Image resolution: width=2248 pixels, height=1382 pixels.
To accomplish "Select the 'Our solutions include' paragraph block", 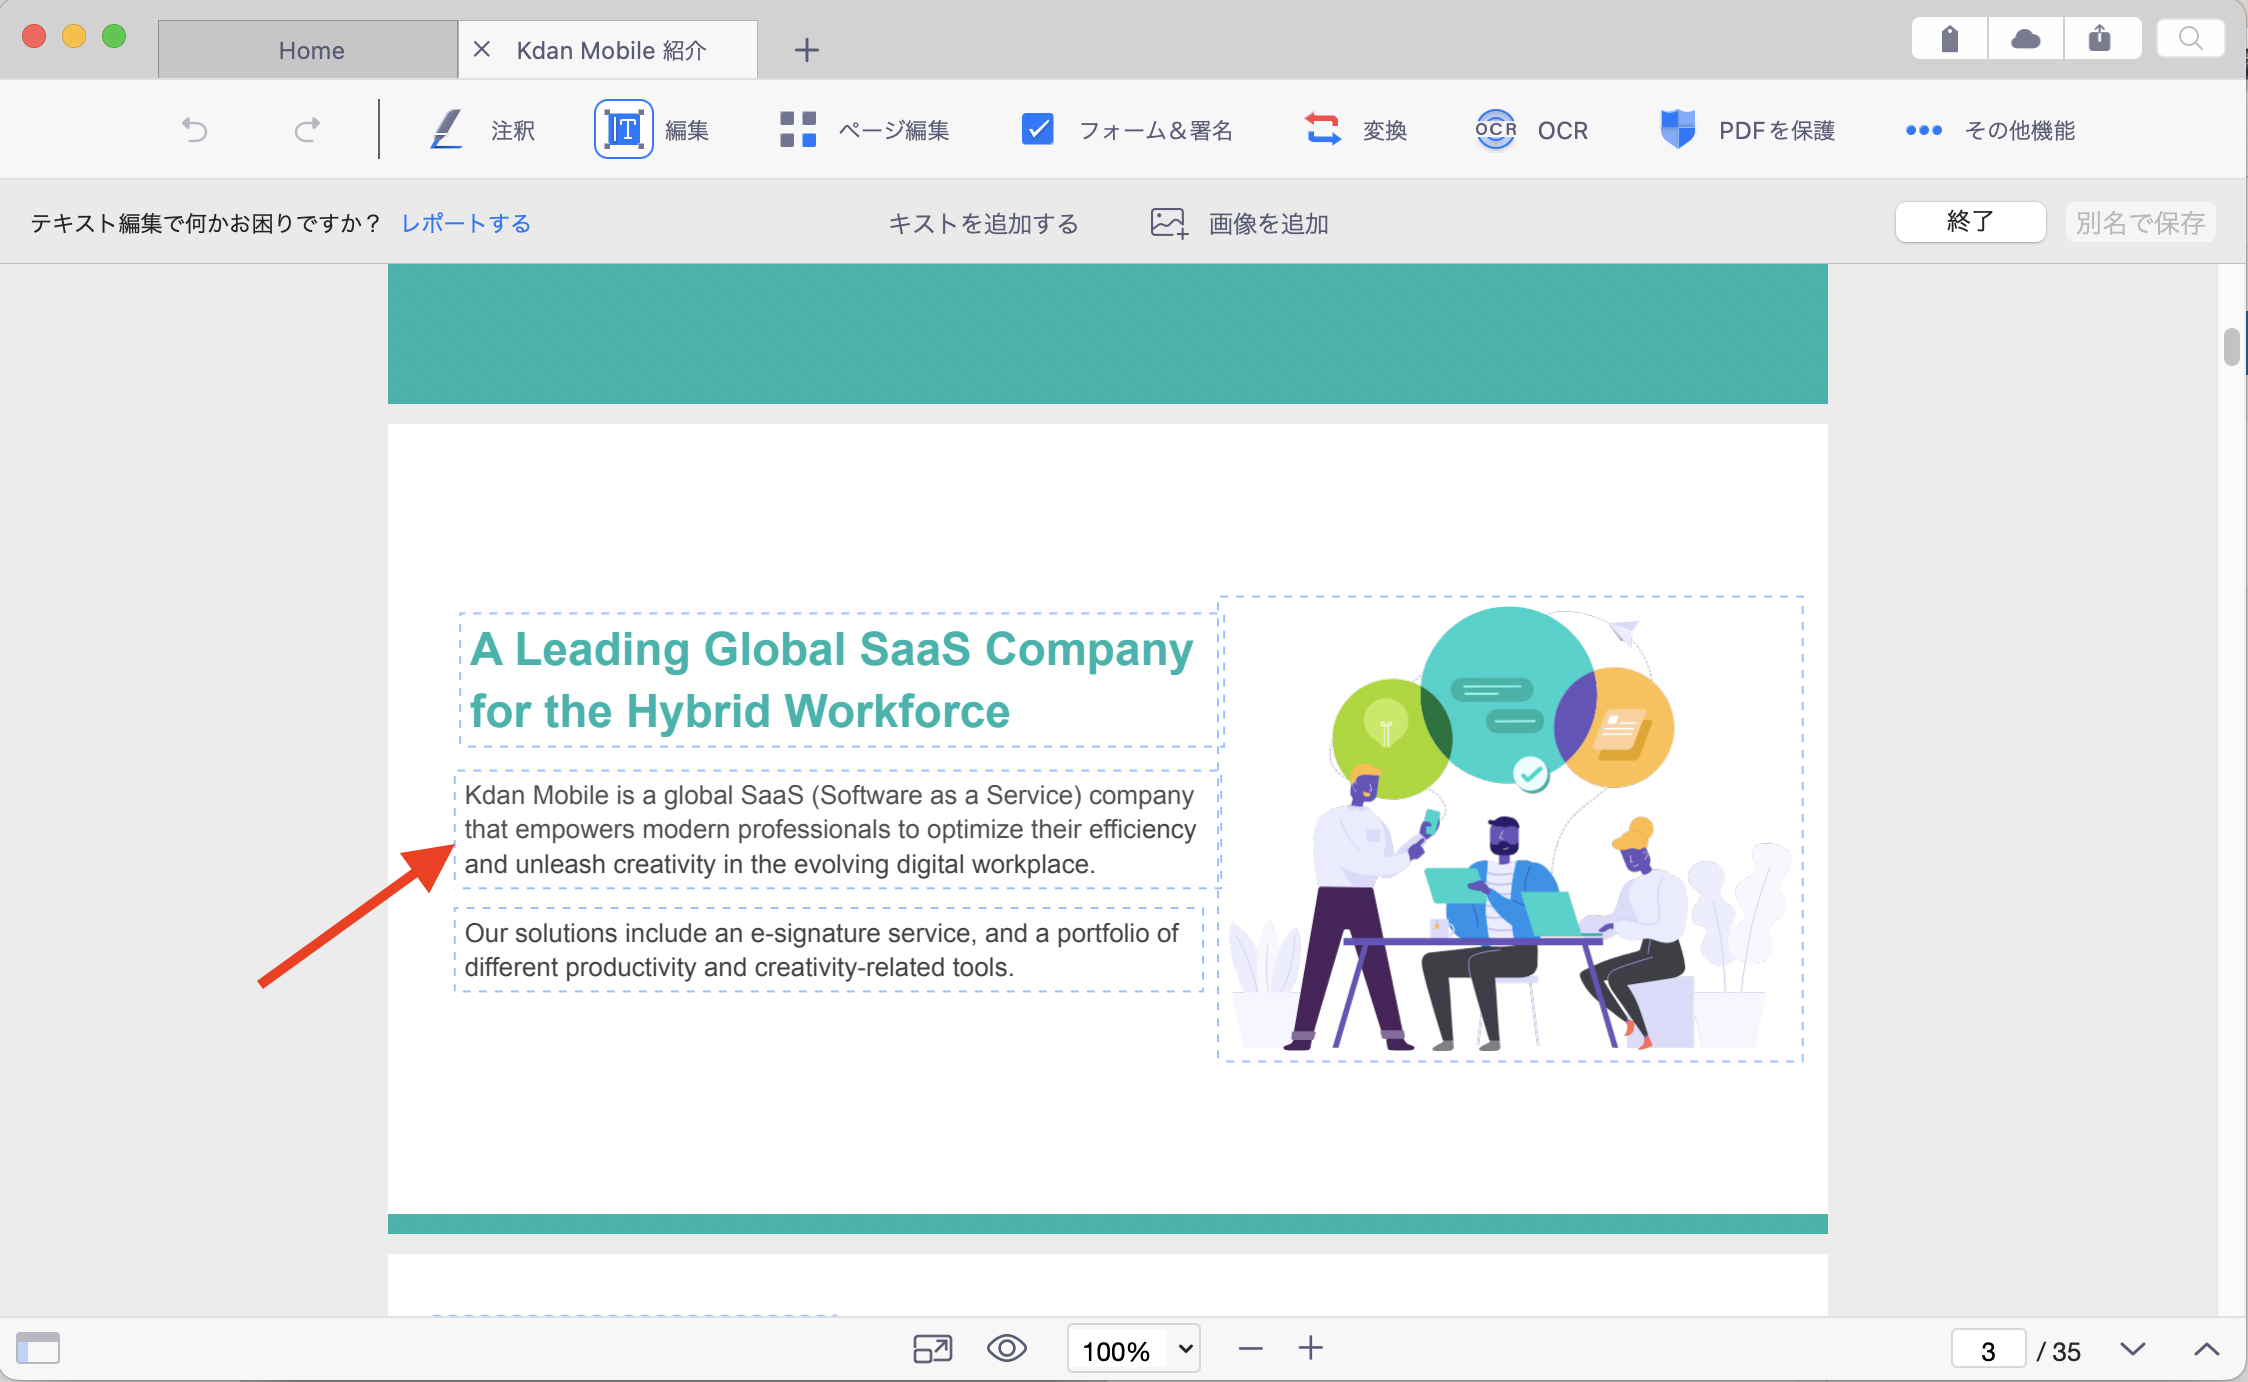I will [829, 949].
